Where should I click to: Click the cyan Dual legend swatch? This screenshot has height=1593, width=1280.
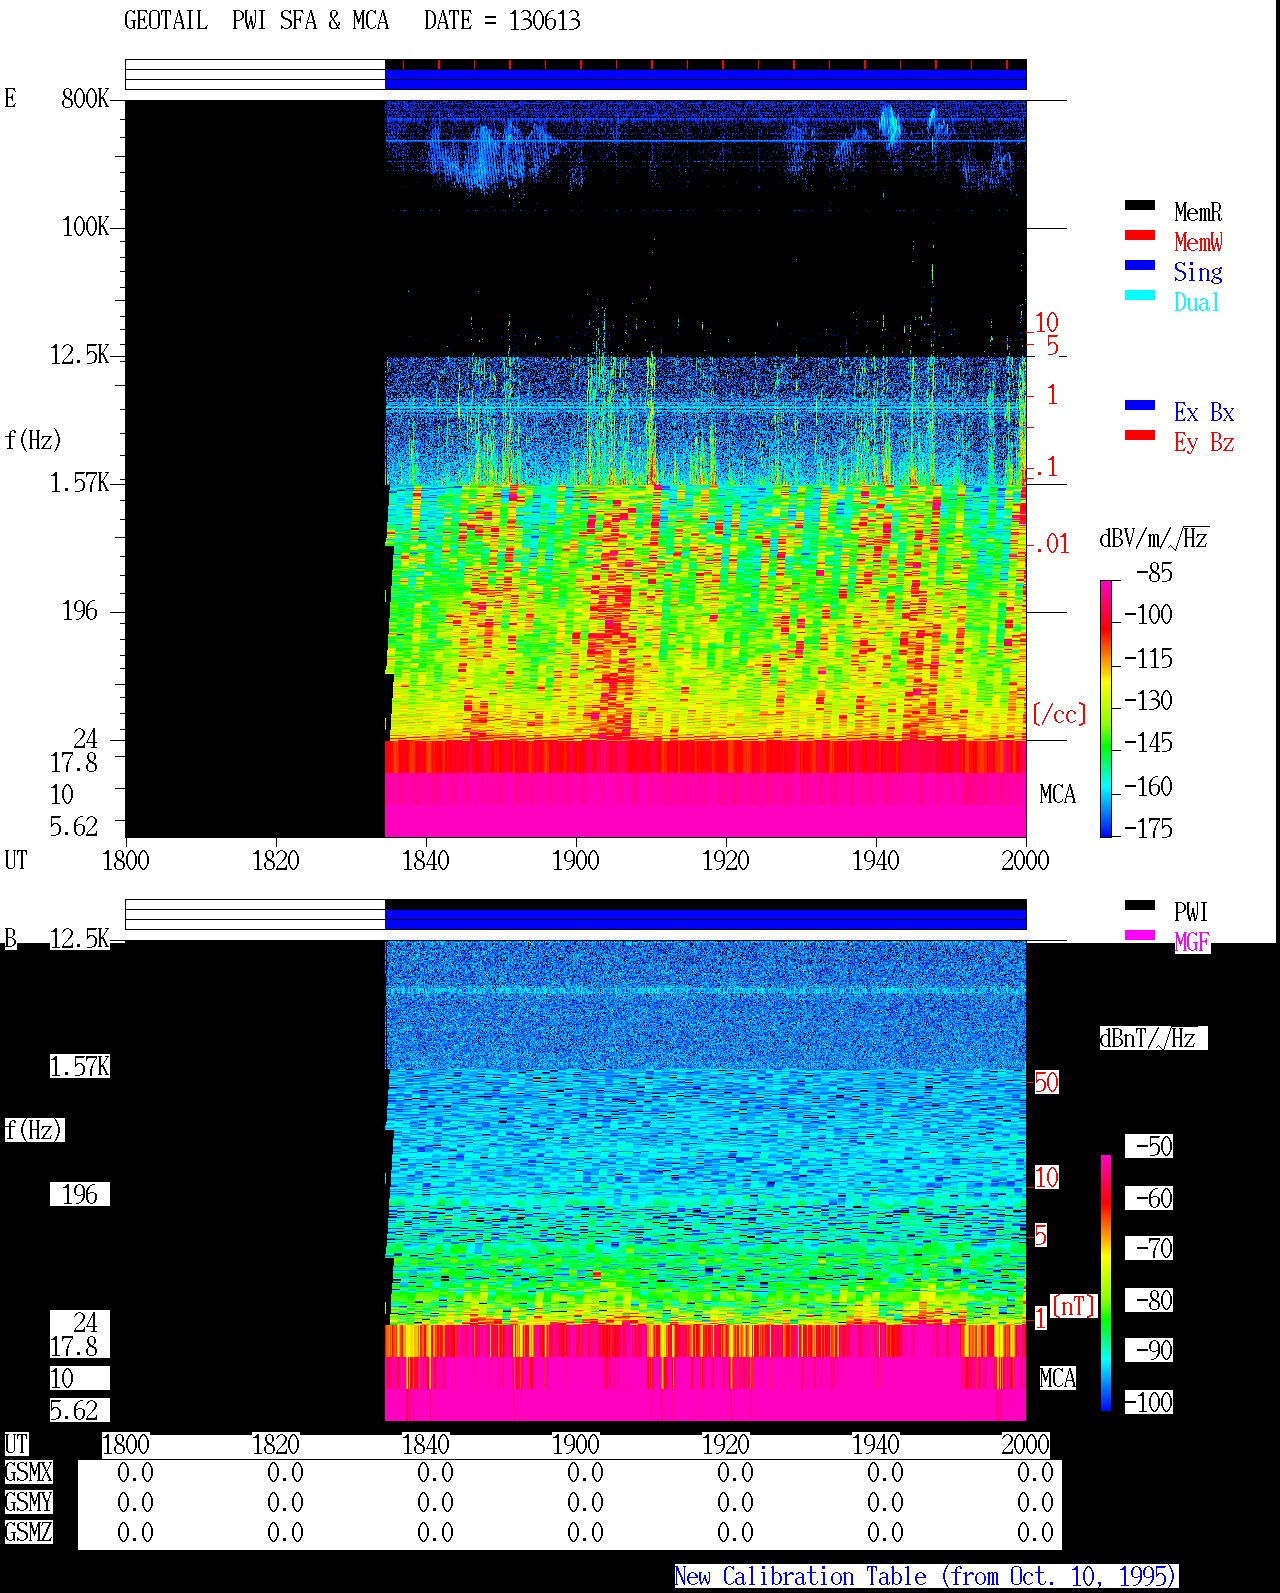click(1140, 295)
